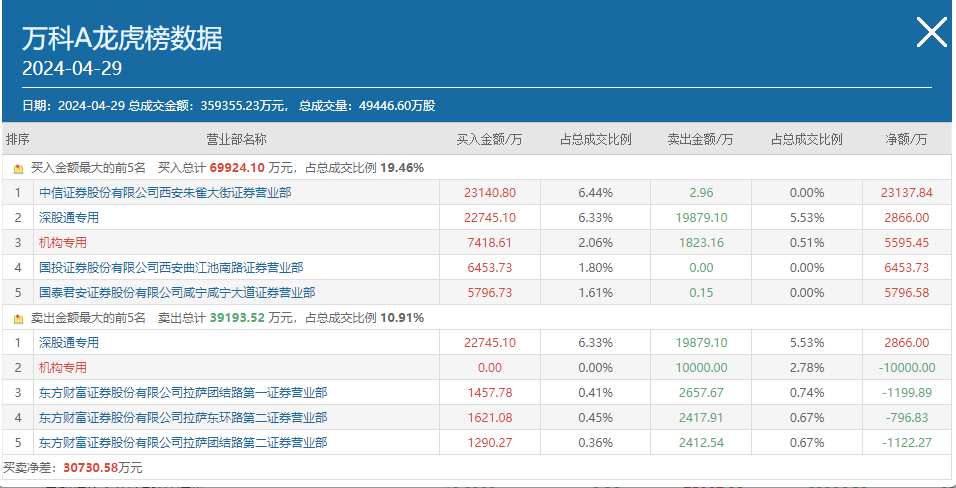Select the 0.36% ratio cell
The image size is (956, 488).
point(596,443)
